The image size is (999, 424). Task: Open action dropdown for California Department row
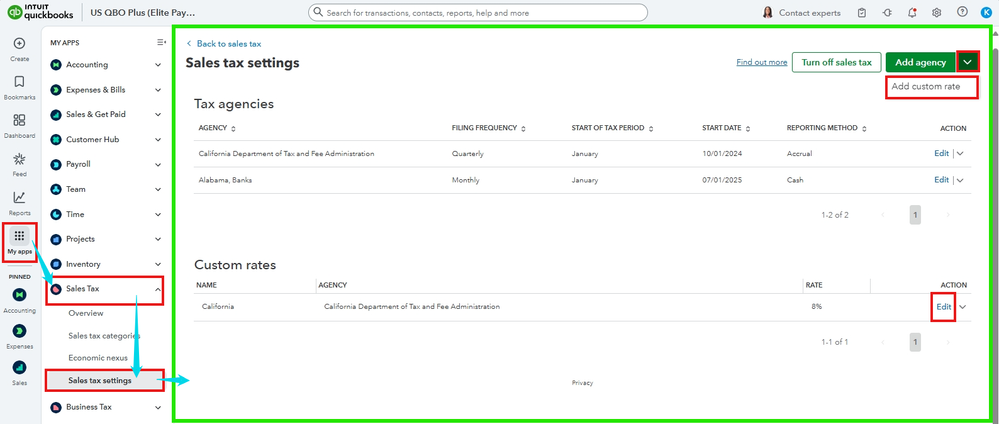tap(960, 154)
